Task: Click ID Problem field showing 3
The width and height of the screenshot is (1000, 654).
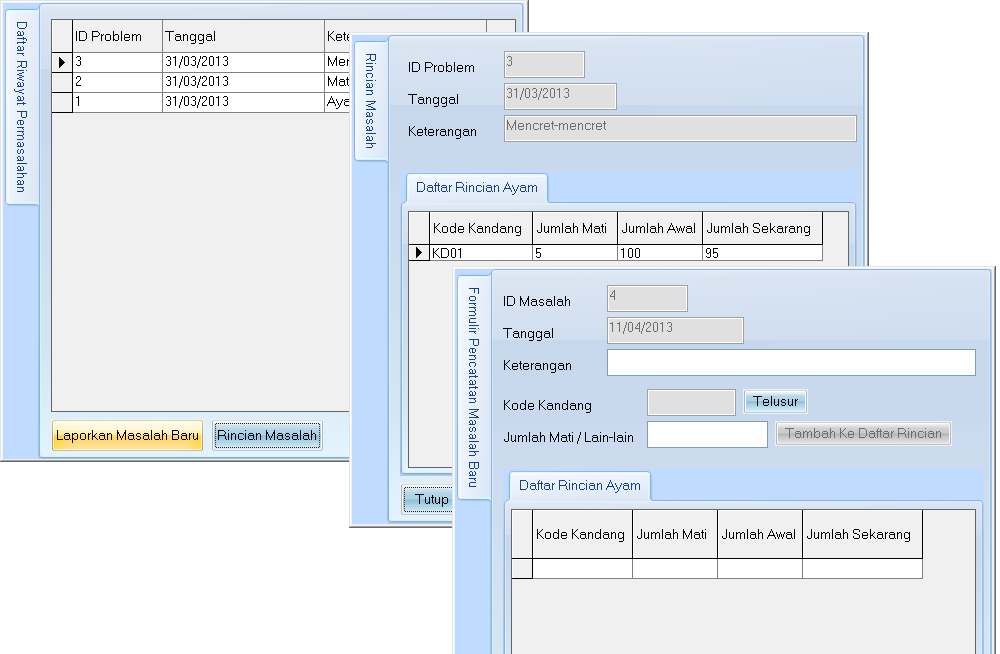Action: coord(544,64)
